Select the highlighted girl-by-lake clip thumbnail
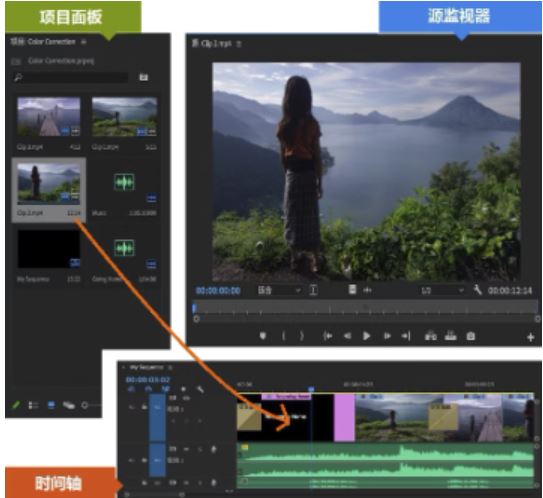543x498 pixels. pyautogui.click(x=49, y=184)
